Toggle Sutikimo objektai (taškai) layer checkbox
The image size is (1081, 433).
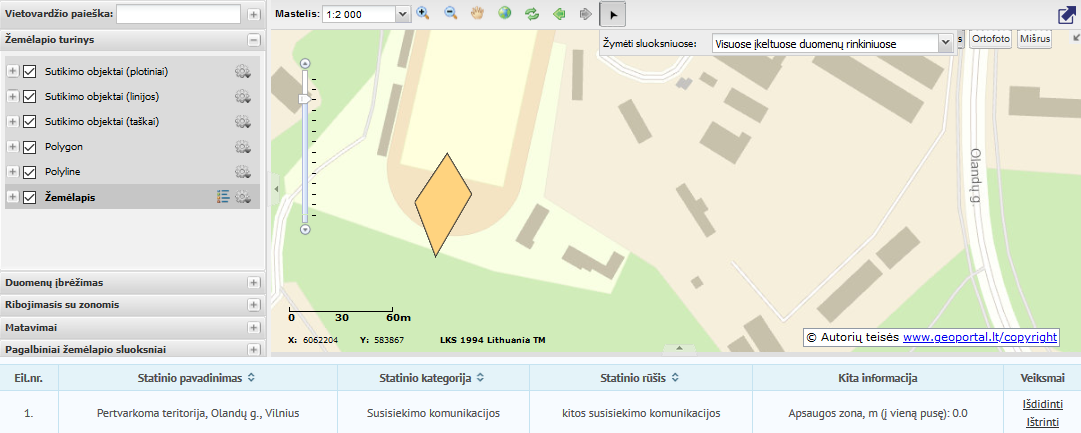coord(30,122)
